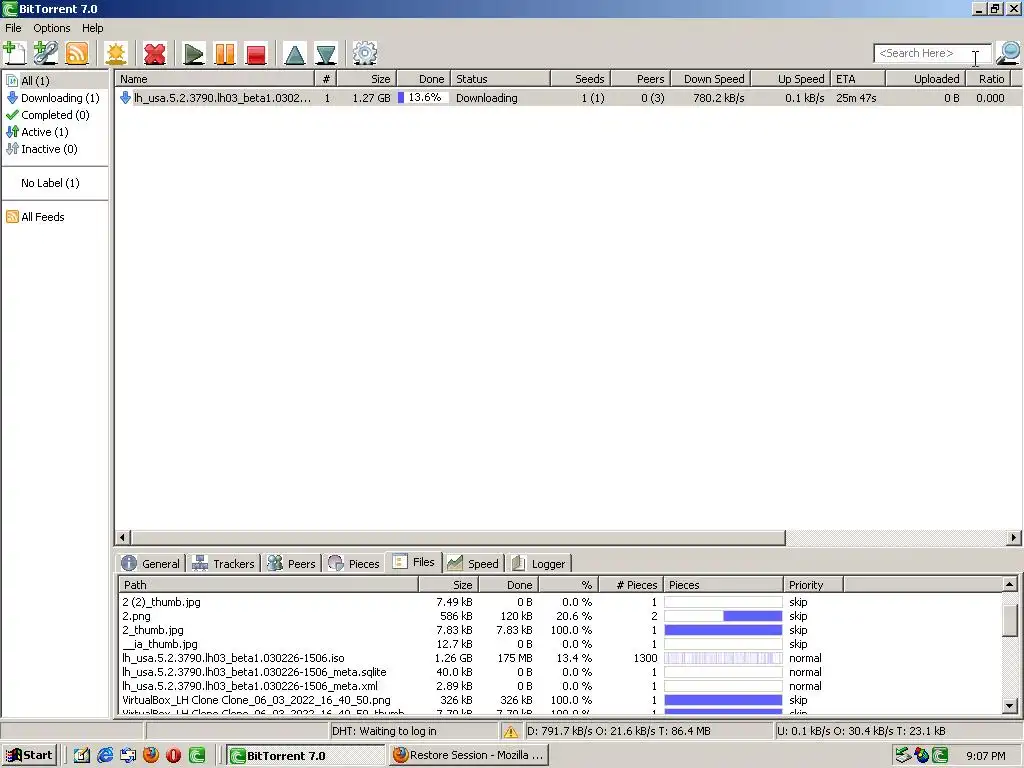
Task: Open the Help menu
Action: [93, 28]
